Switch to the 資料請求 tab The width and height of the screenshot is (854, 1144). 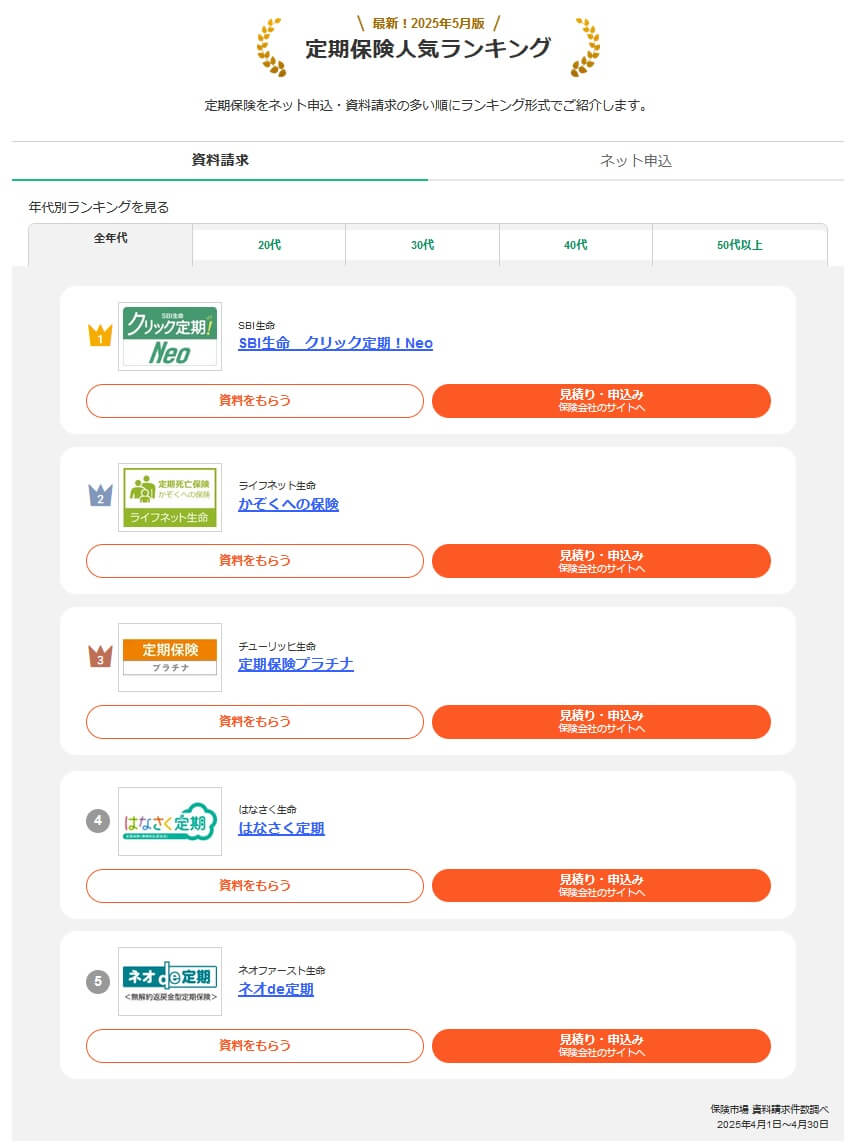pos(220,161)
